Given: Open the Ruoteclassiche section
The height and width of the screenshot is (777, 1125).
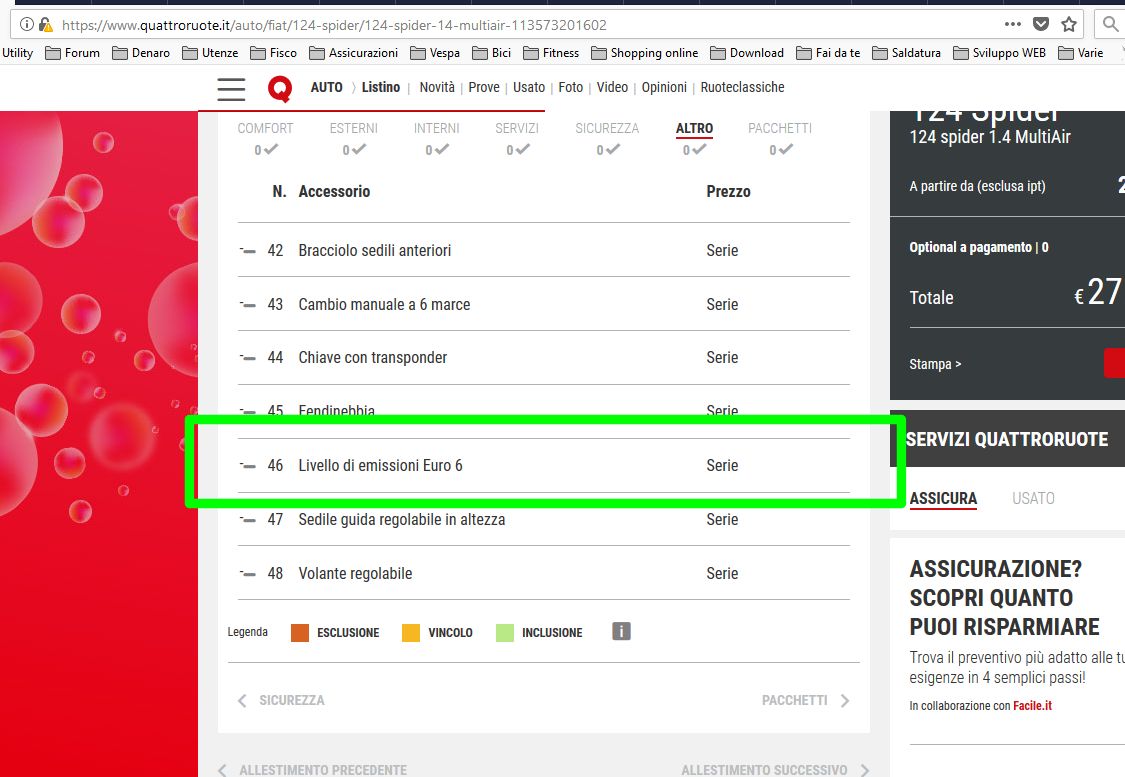Looking at the screenshot, I should [x=742, y=88].
